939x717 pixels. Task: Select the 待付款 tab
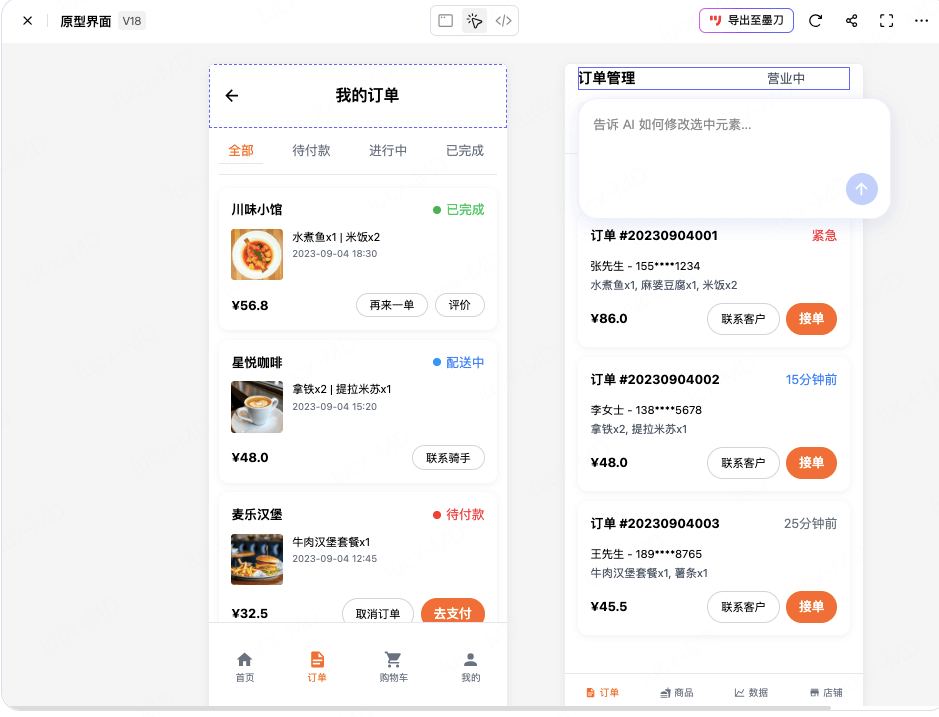click(x=311, y=150)
